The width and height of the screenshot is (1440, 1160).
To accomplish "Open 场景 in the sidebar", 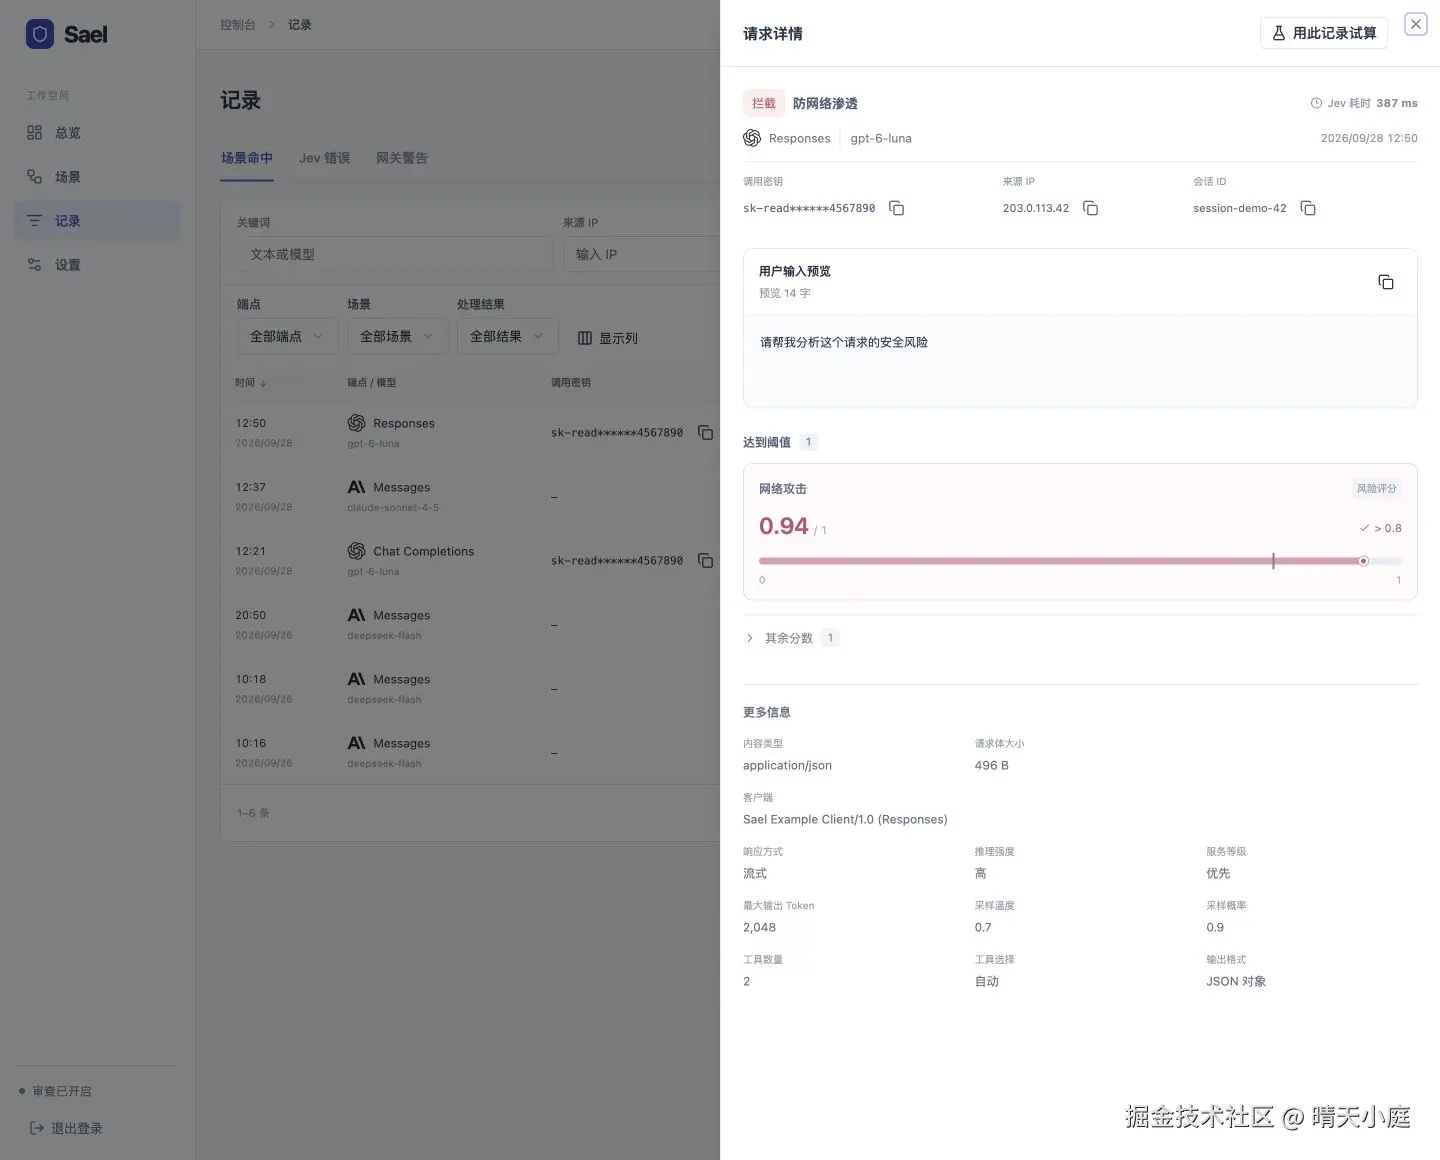I will click(x=98, y=177).
